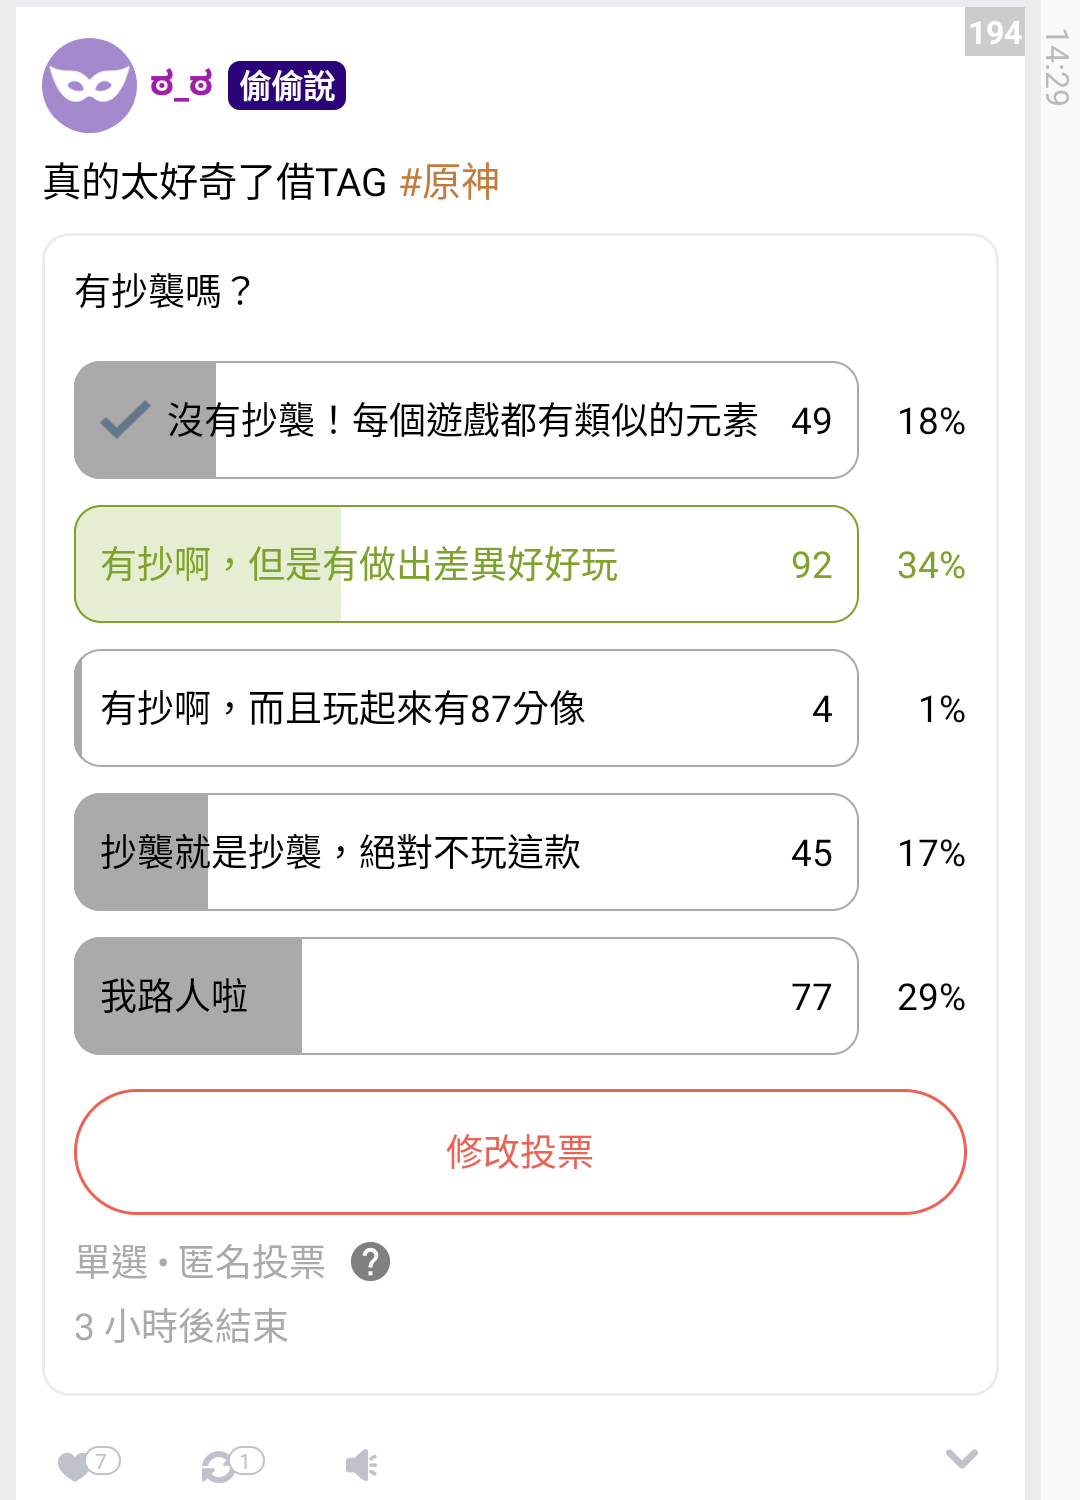
Task: Open the #原神 hashtag link
Action: point(449,182)
